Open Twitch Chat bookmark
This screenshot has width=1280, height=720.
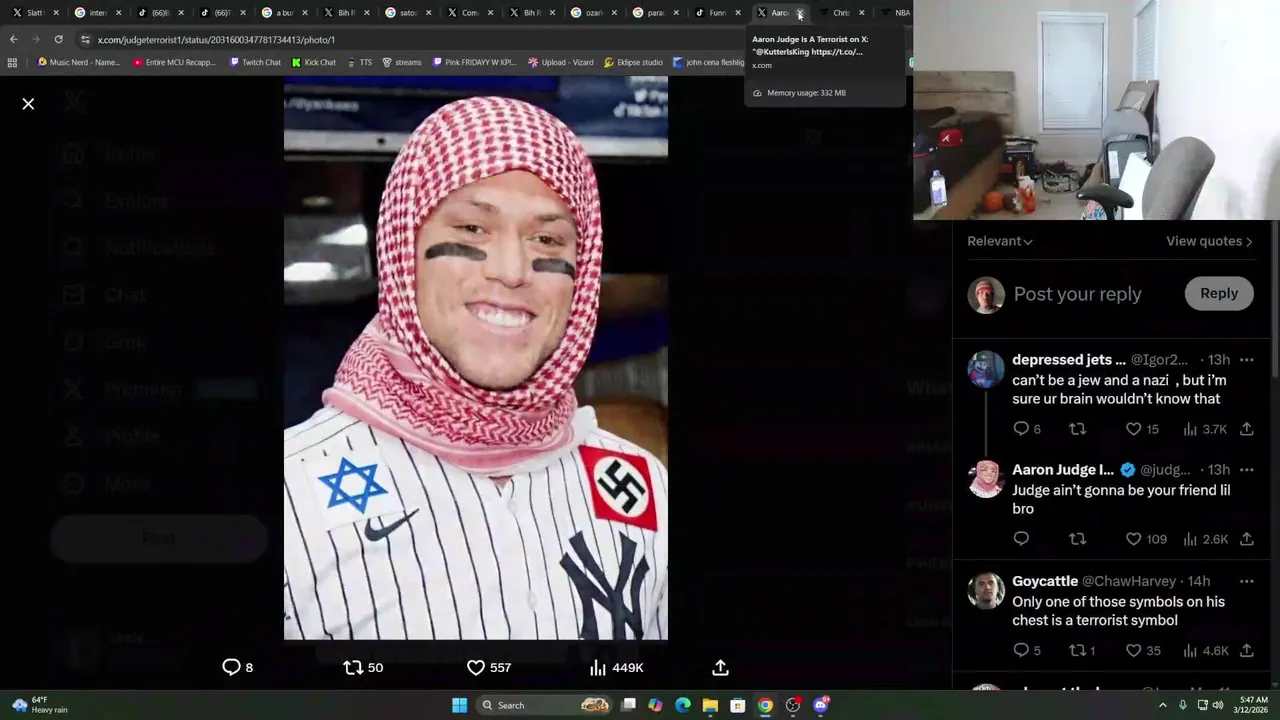[x=255, y=62]
